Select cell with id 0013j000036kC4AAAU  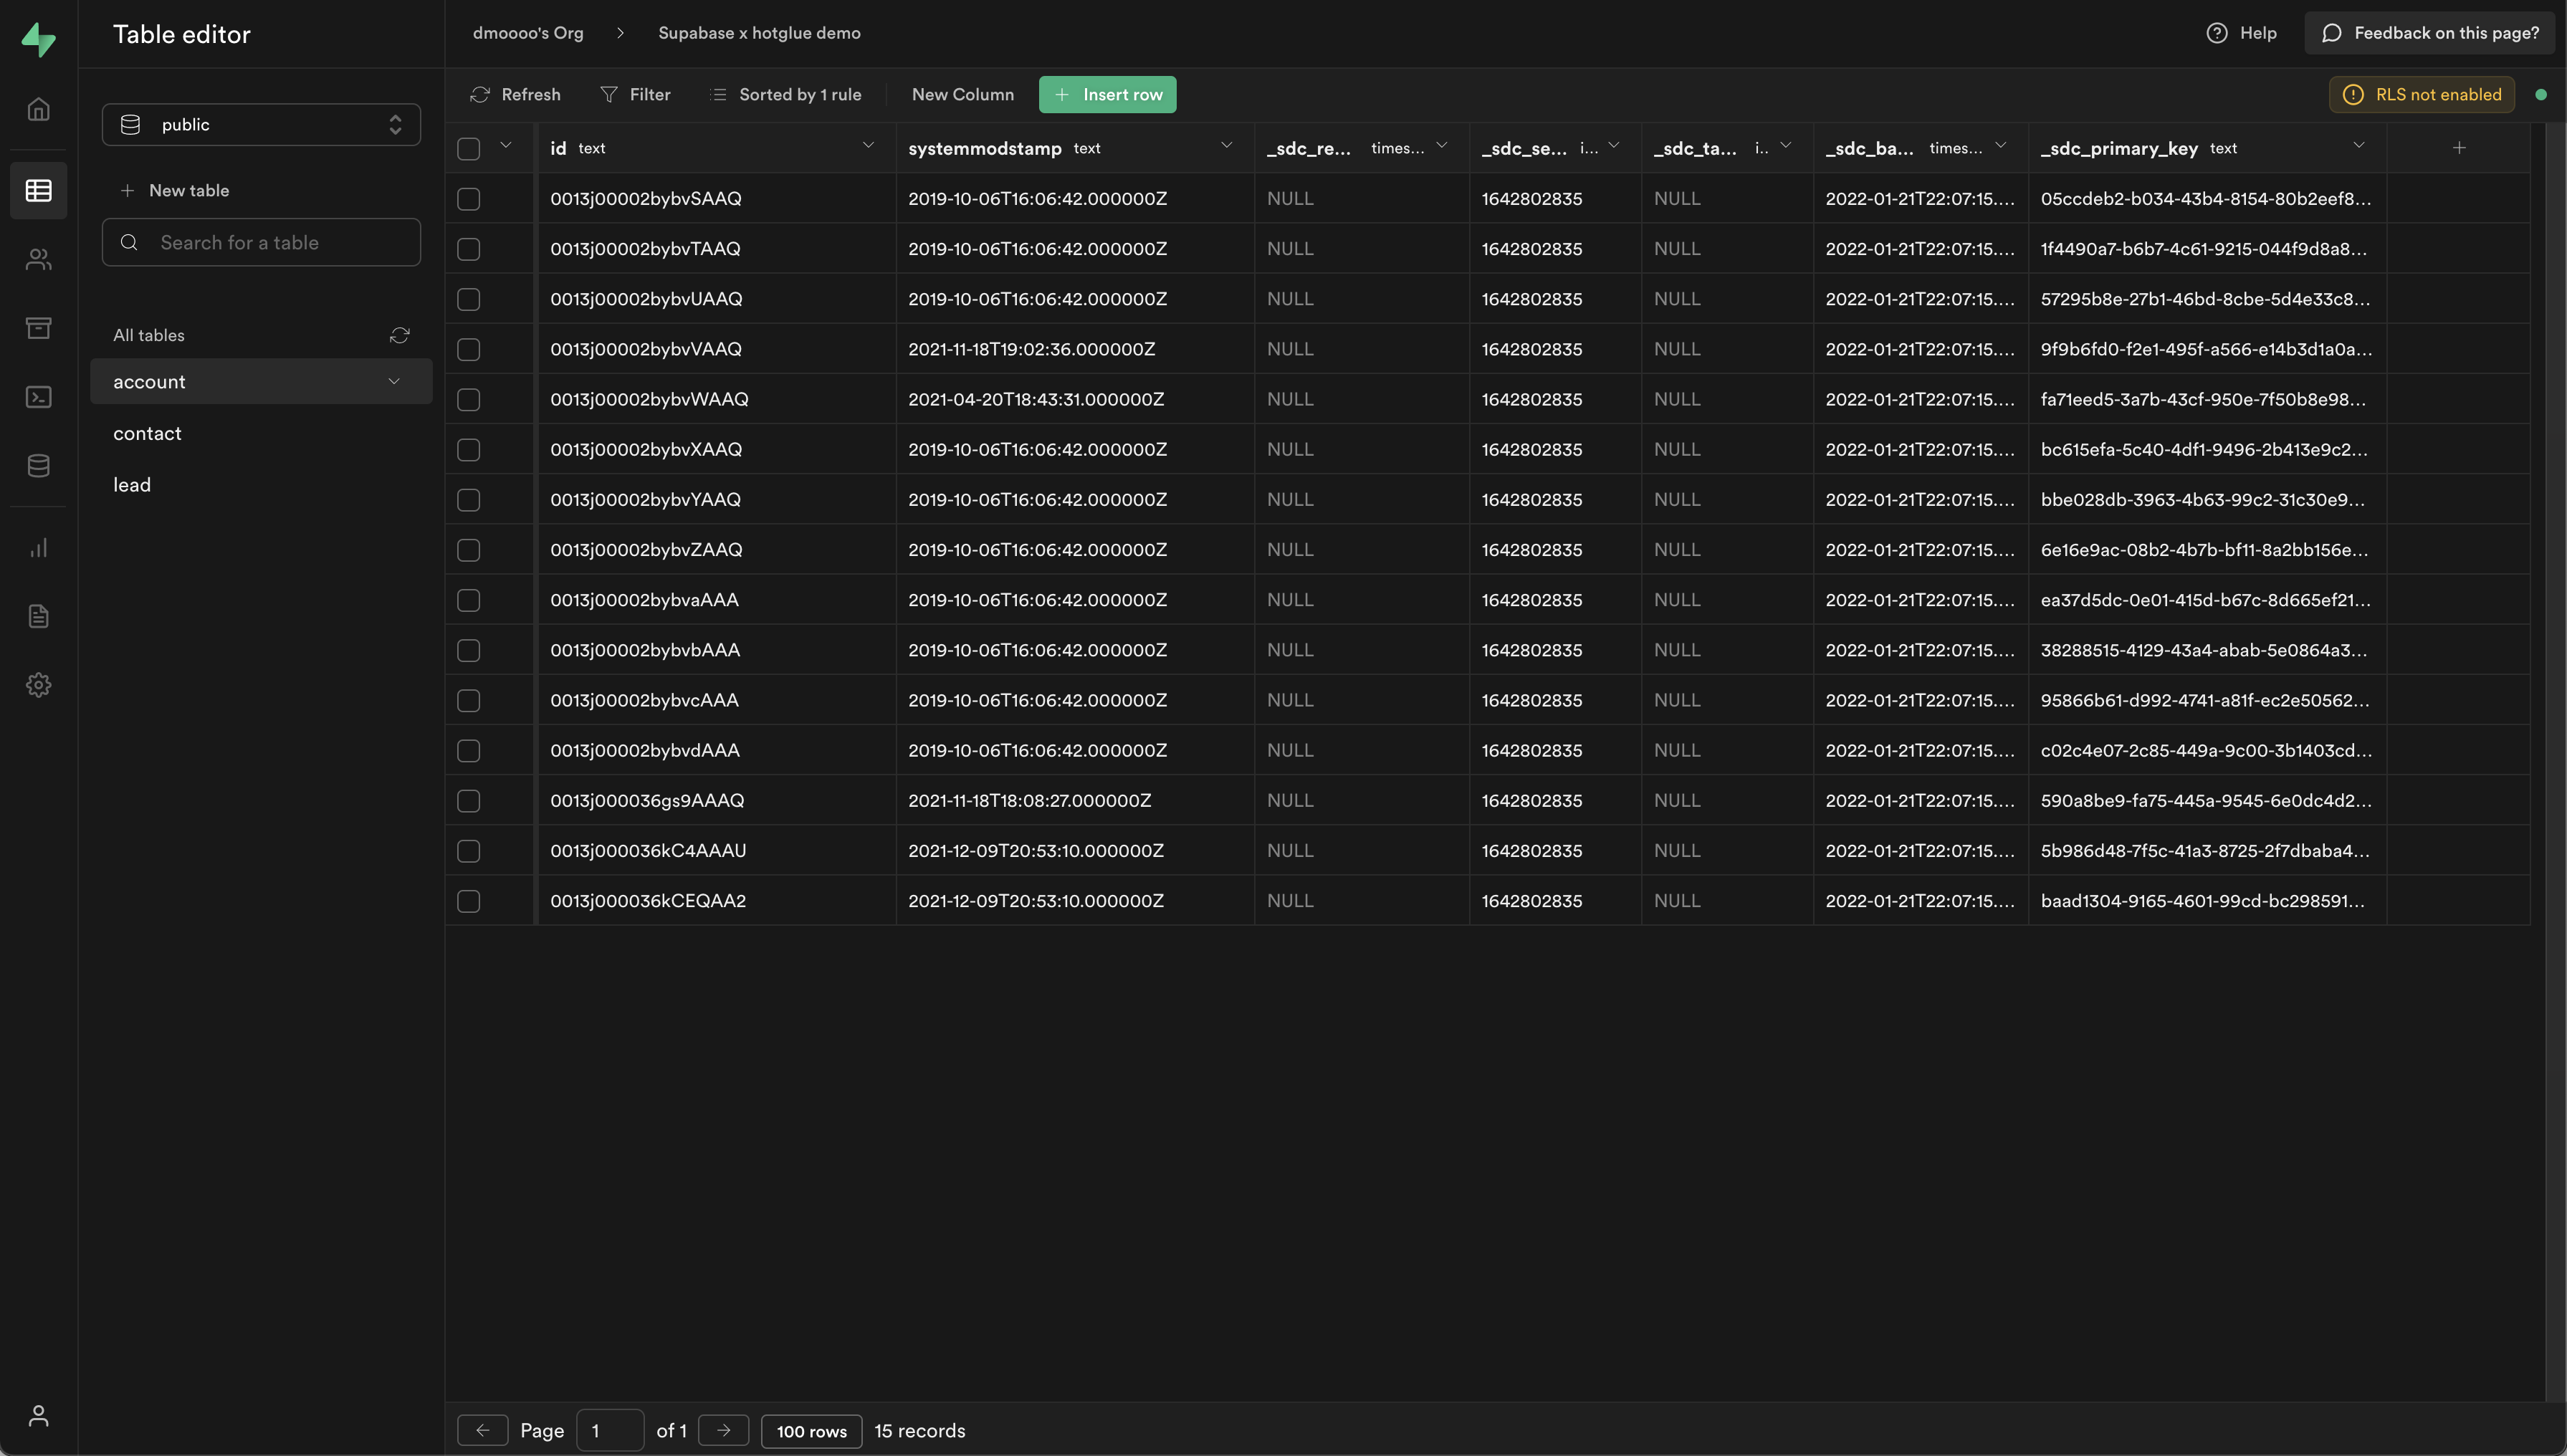click(x=716, y=850)
